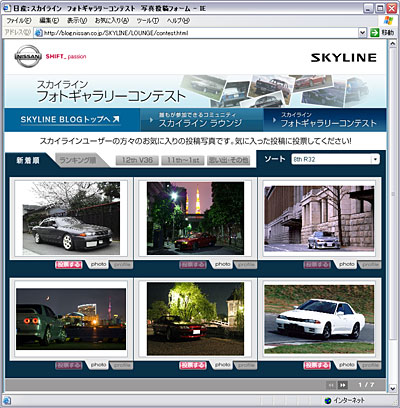Image resolution: width=400 pixels, height=408 pixels.
Task: Open the ツール menu
Action: point(148,21)
